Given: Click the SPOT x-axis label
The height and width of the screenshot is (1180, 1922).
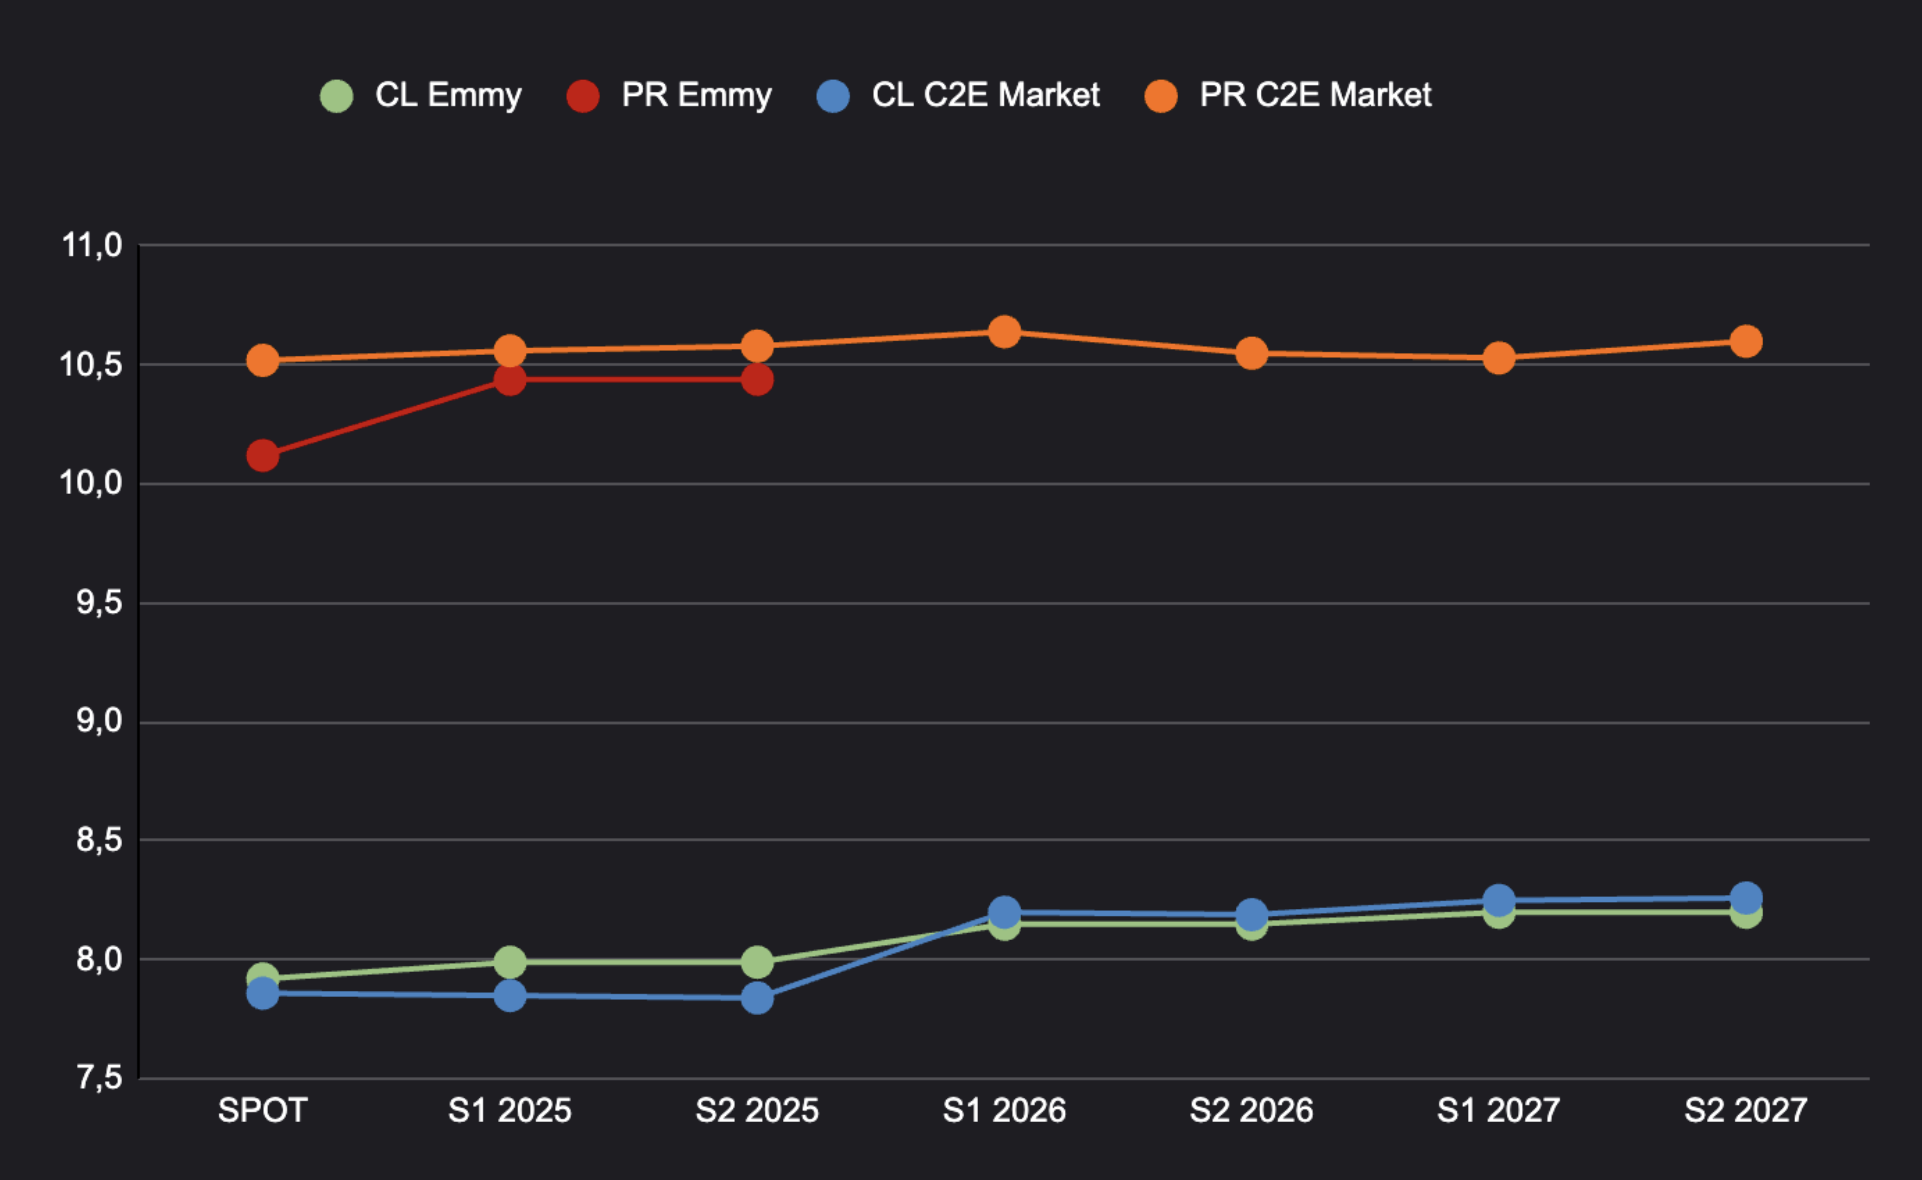Looking at the screenshot, I should point(263,1110).
